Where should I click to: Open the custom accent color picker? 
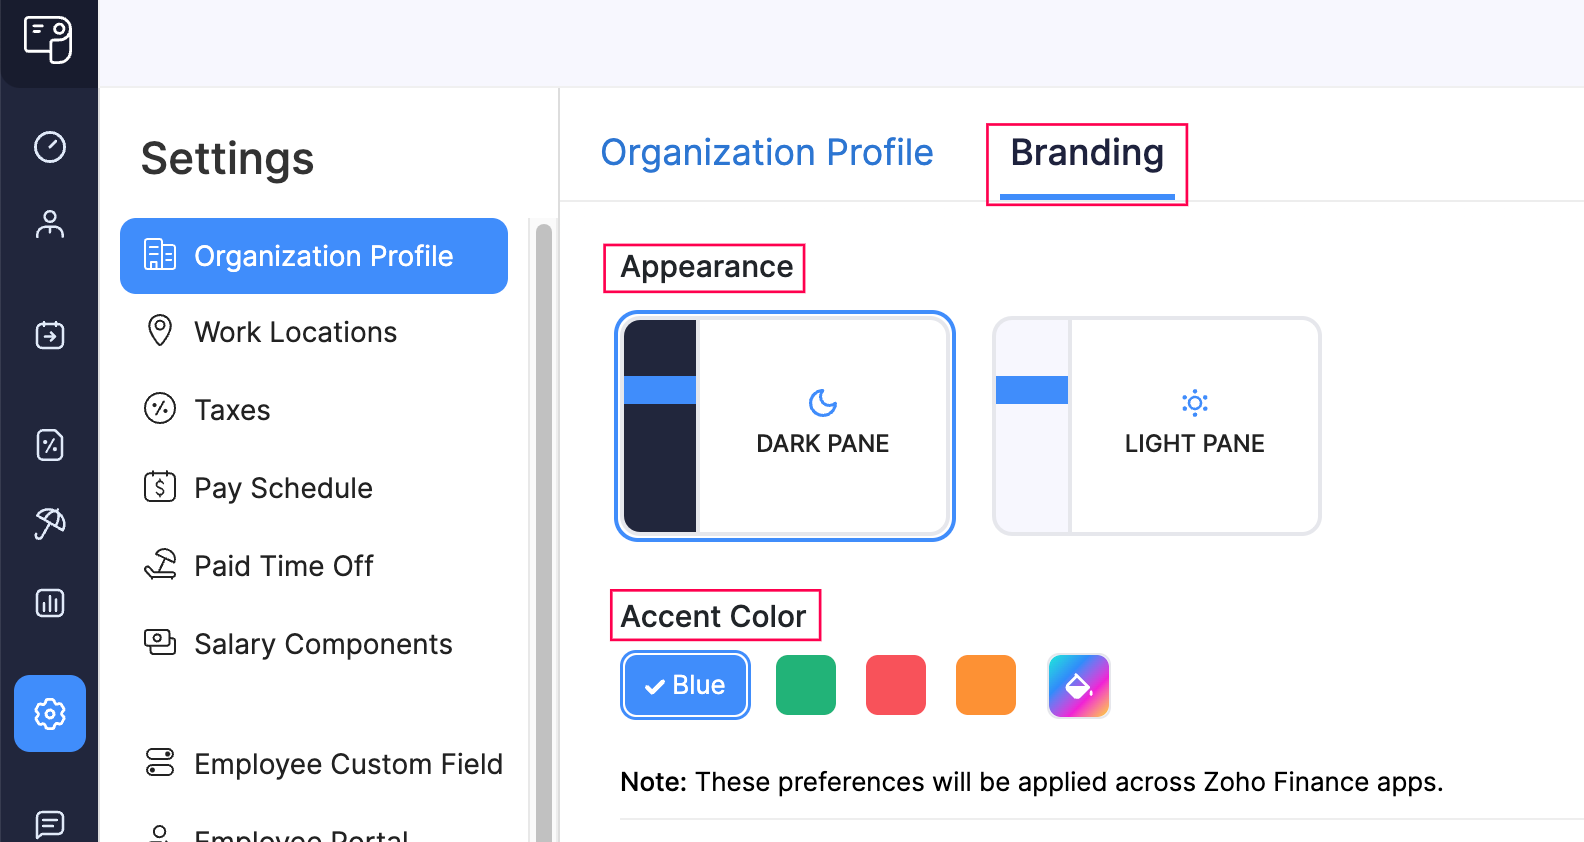1078,685
